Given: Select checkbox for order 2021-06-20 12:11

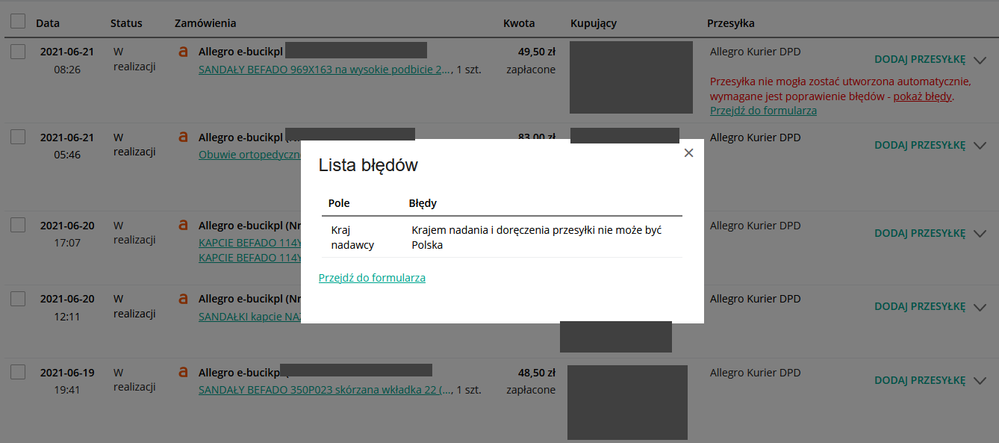Looking at the screenshot, I should (18, 298).
